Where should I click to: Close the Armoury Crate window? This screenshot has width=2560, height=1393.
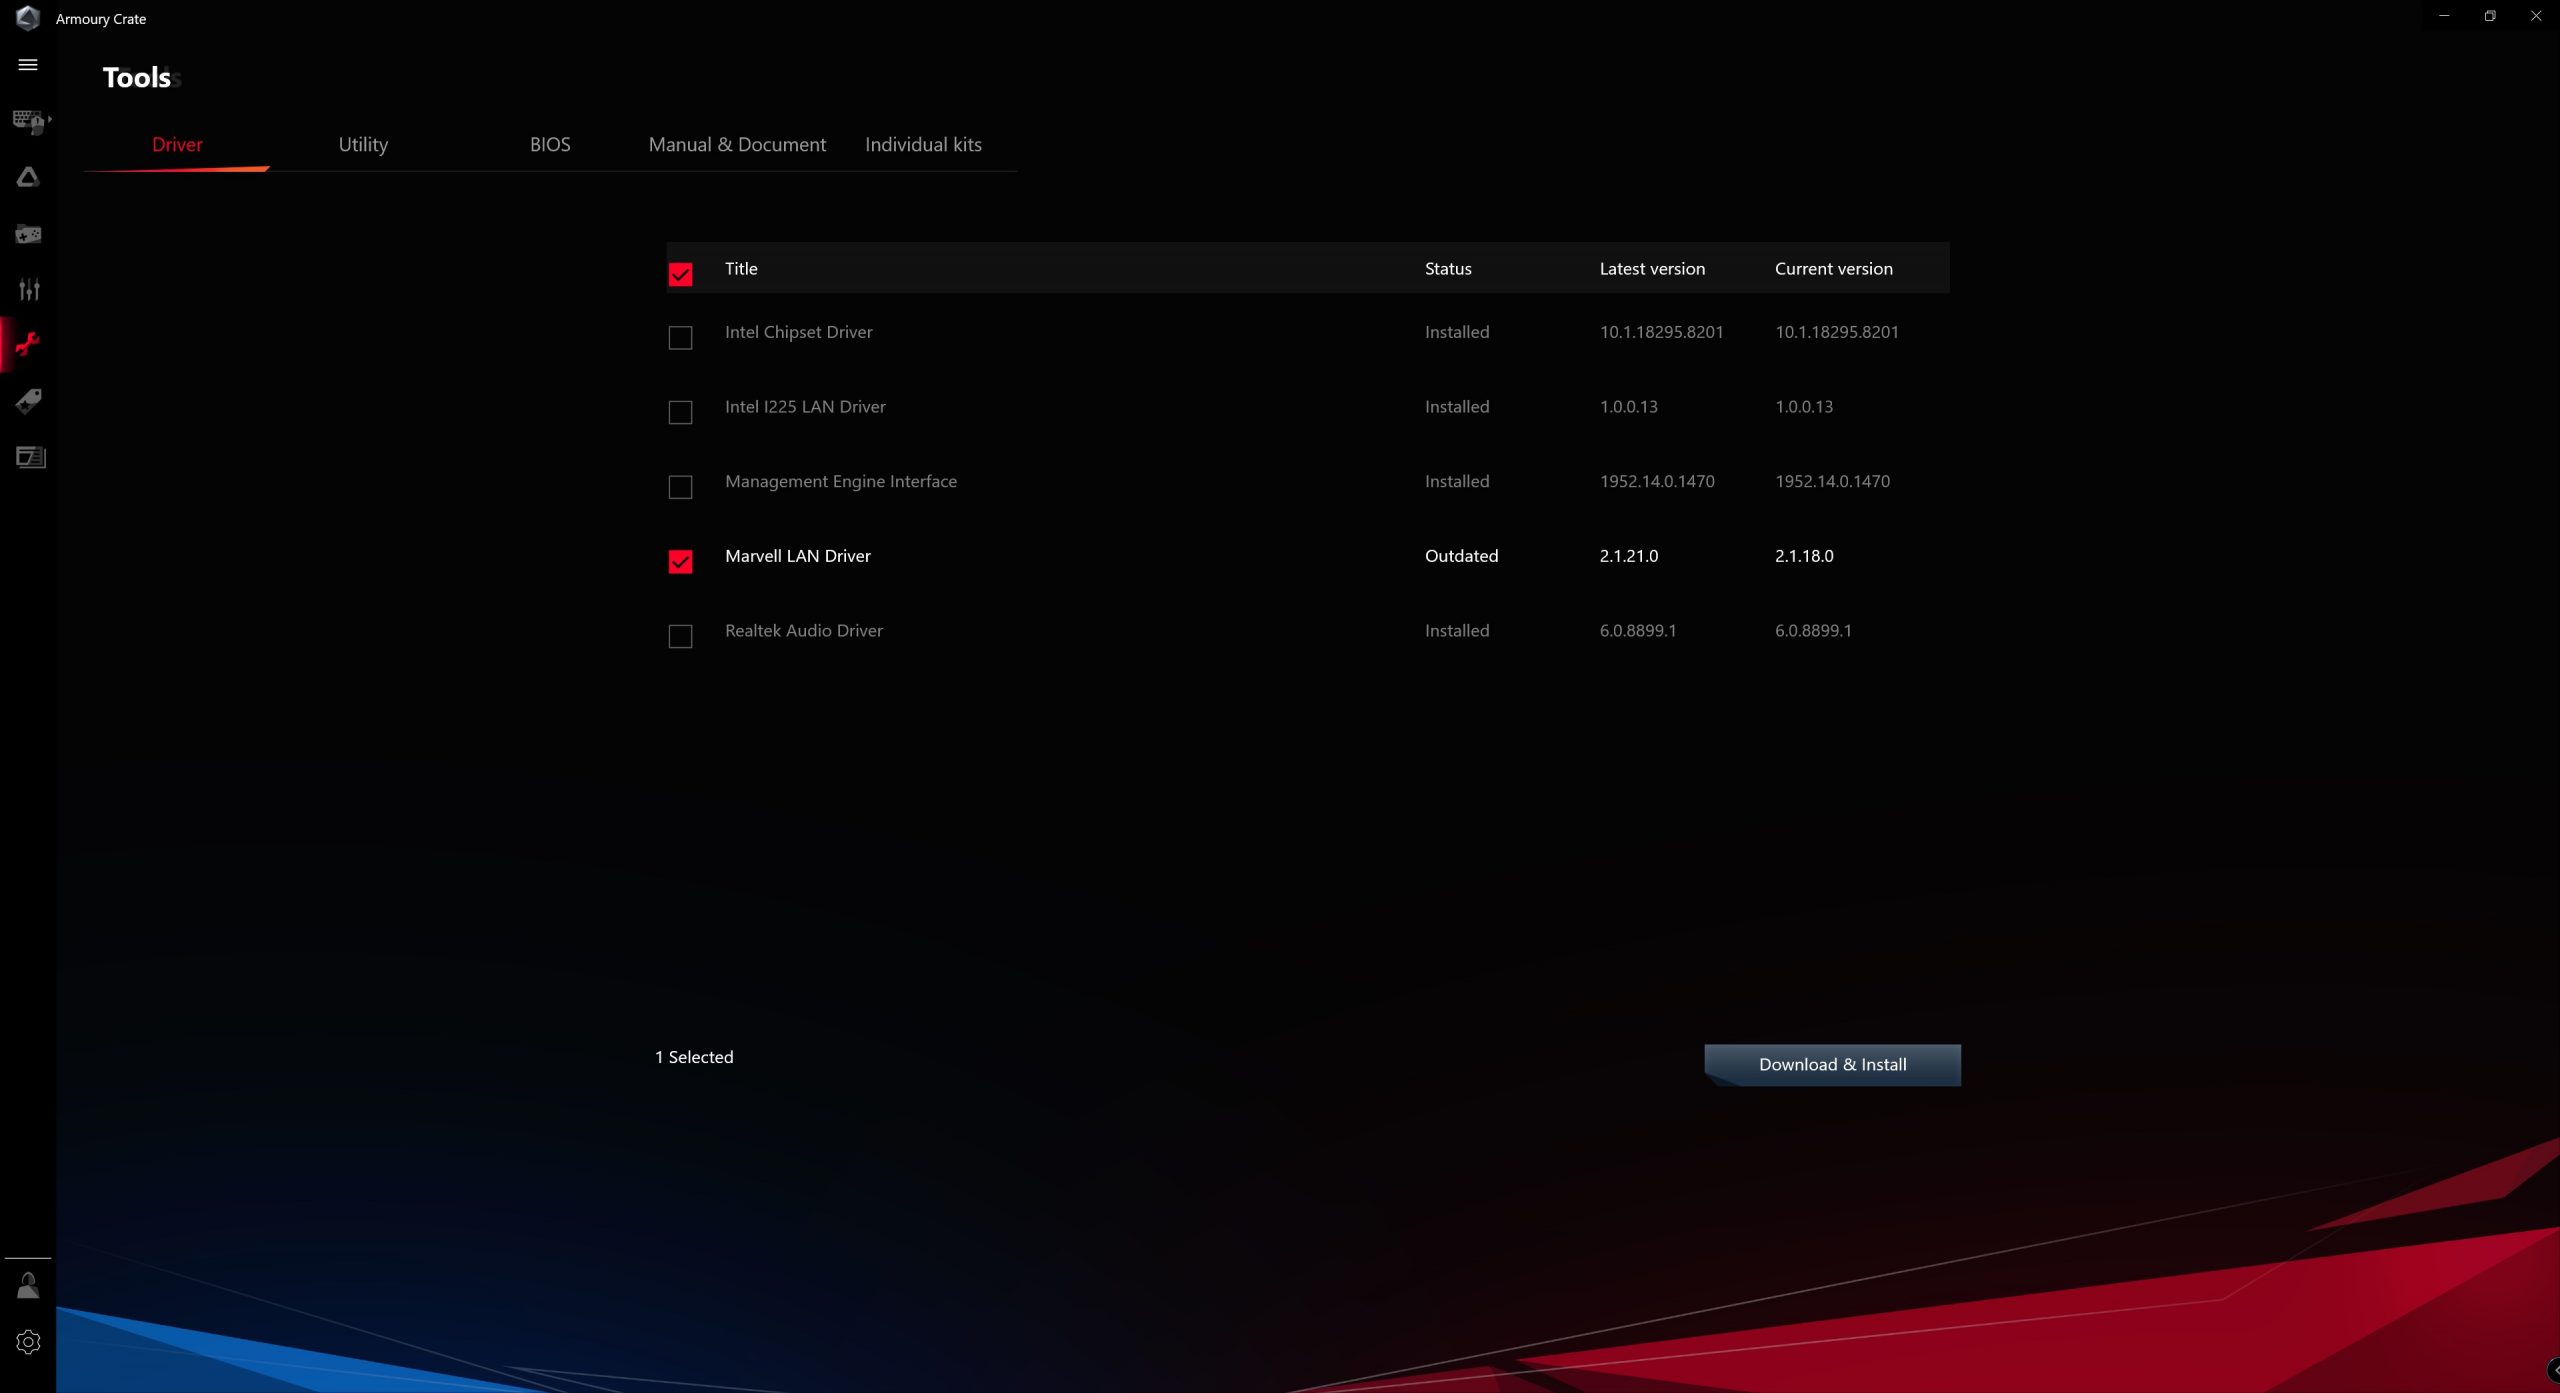(x=2536, y=16)
